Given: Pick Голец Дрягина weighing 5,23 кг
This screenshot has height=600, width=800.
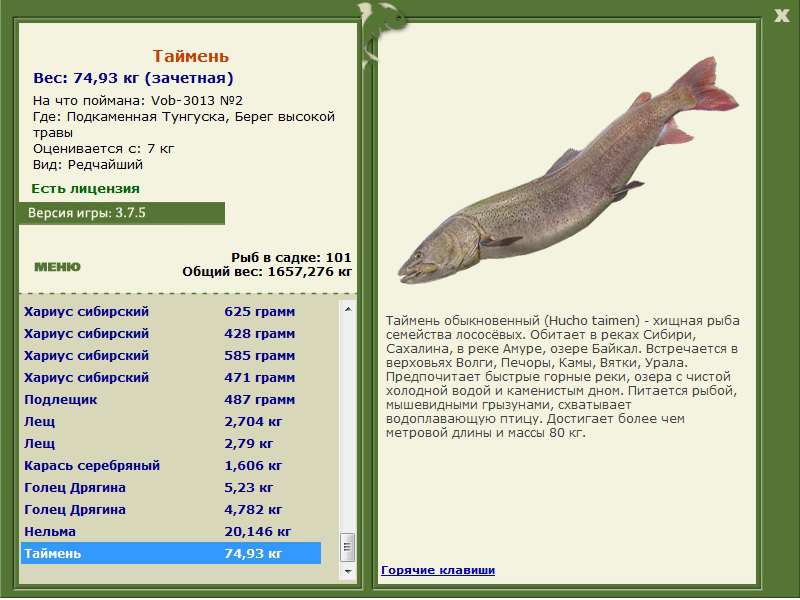Looking at the screenshot, I should coord(170,487).
